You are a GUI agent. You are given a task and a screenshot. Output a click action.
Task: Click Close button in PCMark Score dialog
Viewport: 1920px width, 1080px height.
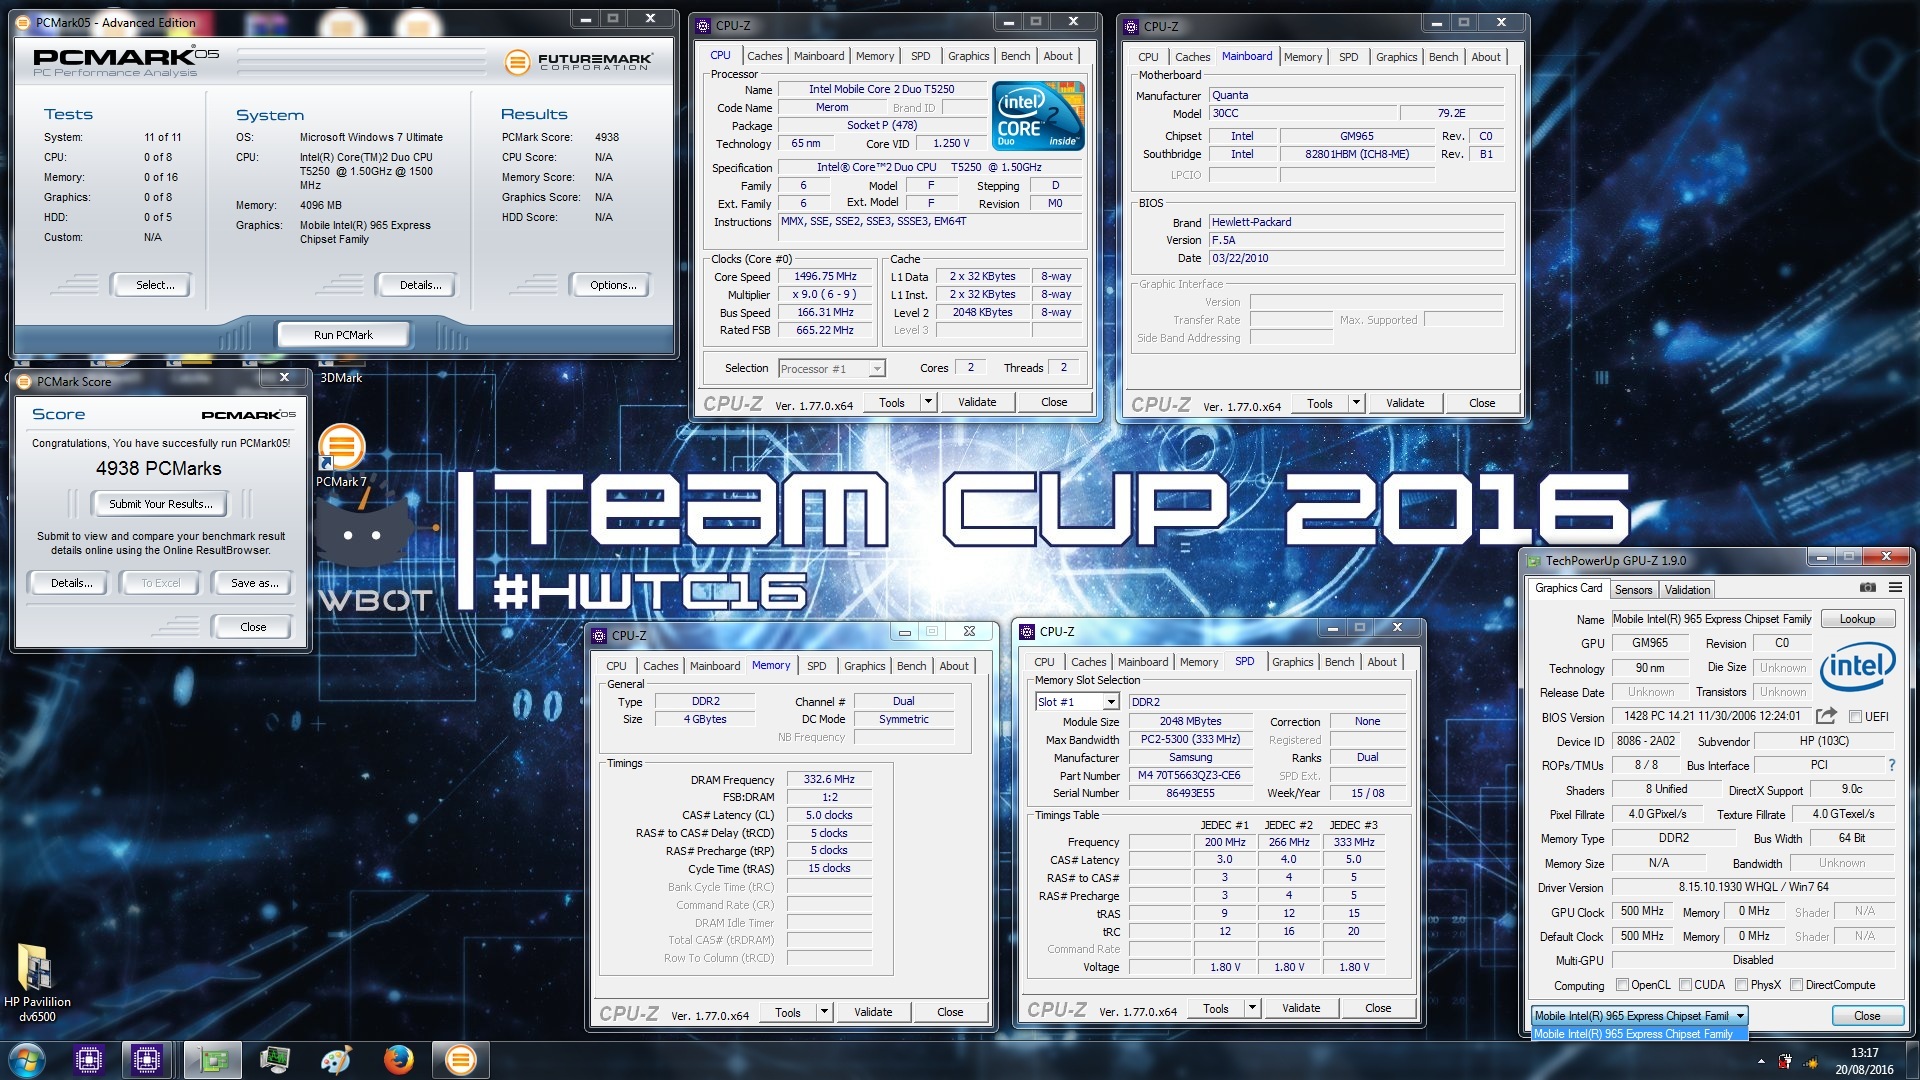[x=253, y=627]
